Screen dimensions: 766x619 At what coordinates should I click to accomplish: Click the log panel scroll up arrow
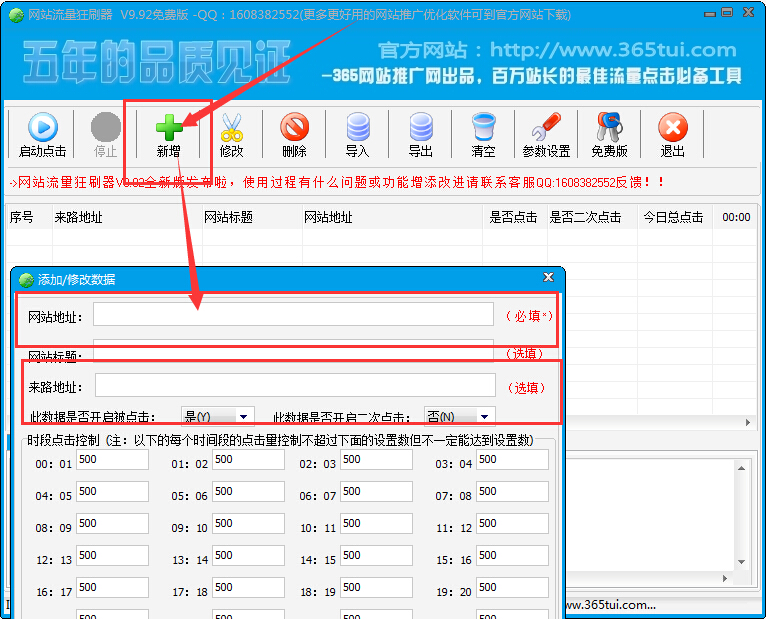click(741, 469)
